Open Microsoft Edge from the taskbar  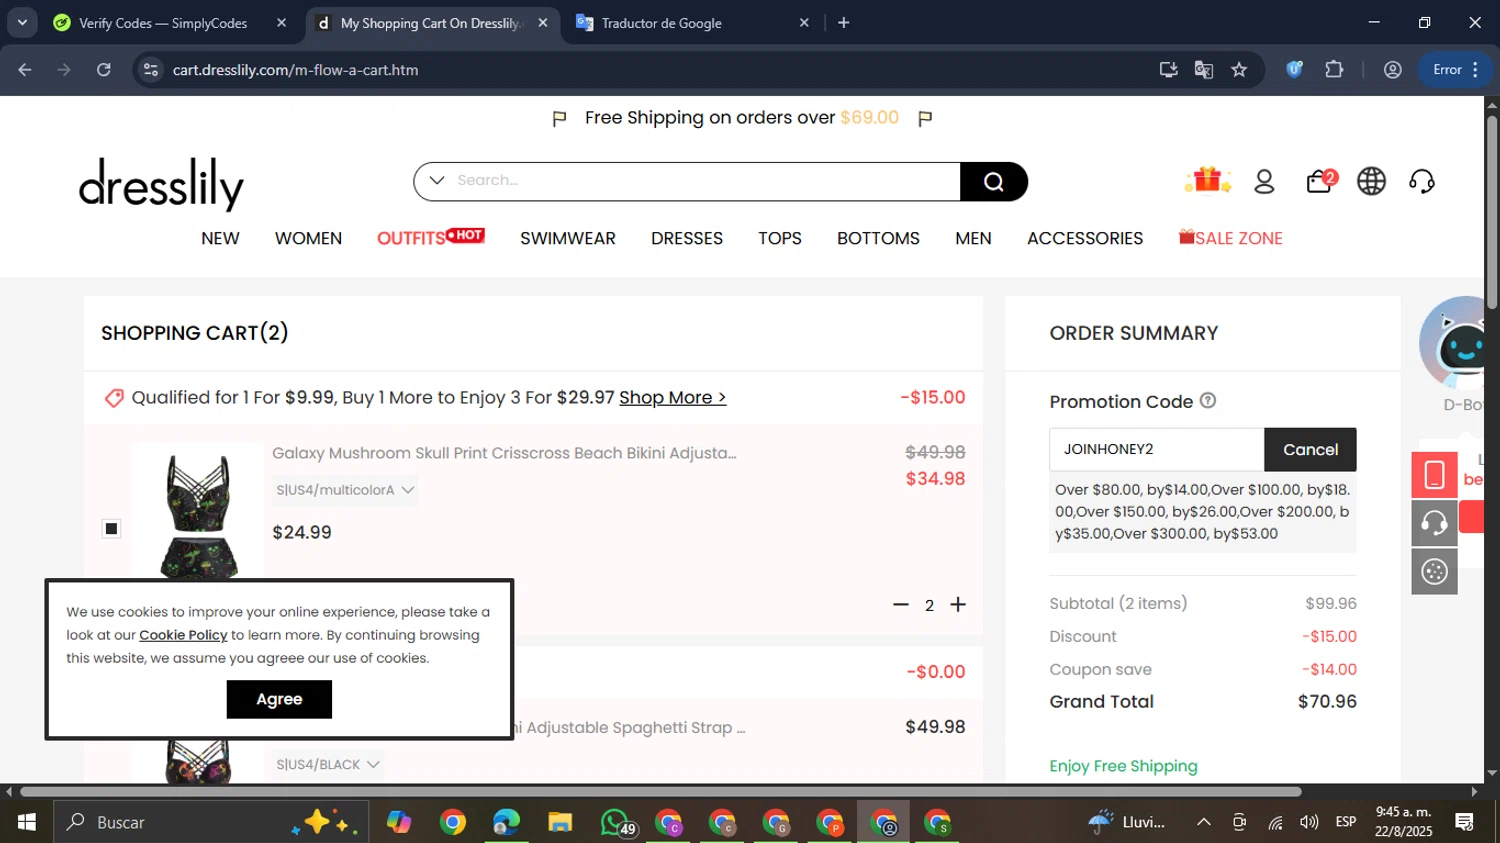[x=506, y=822]
